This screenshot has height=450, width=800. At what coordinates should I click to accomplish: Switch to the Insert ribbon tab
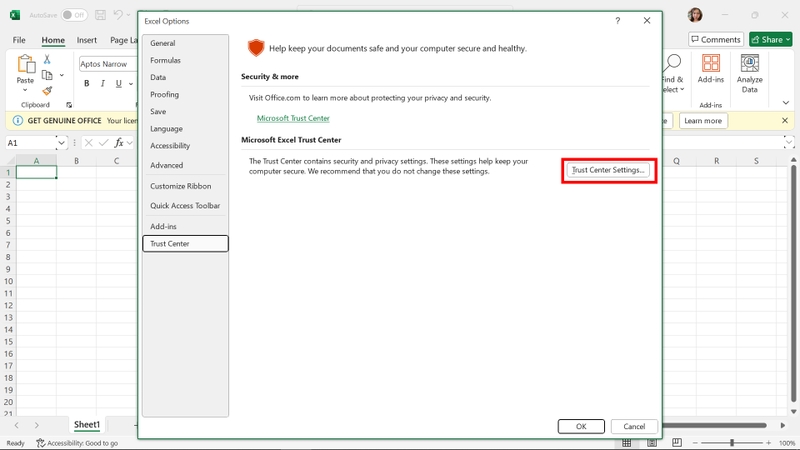click(x=87, y=40)
